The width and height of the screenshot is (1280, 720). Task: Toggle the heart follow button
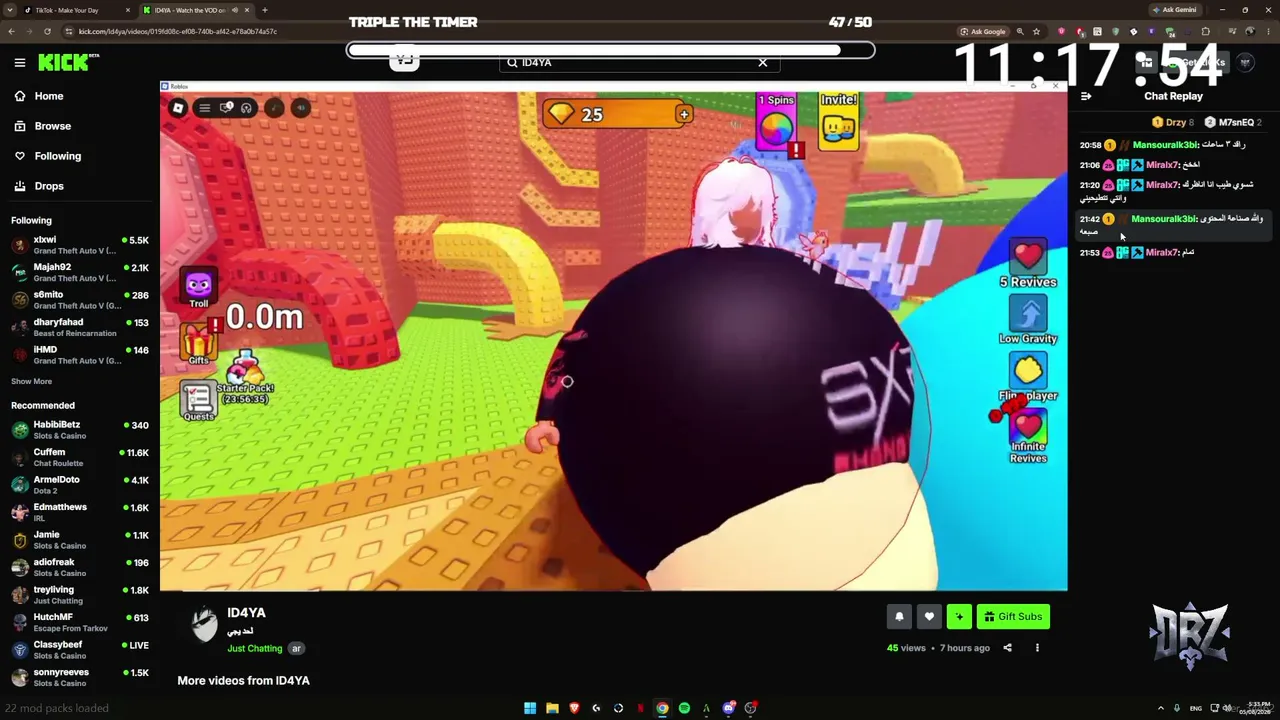pos(929,617)
